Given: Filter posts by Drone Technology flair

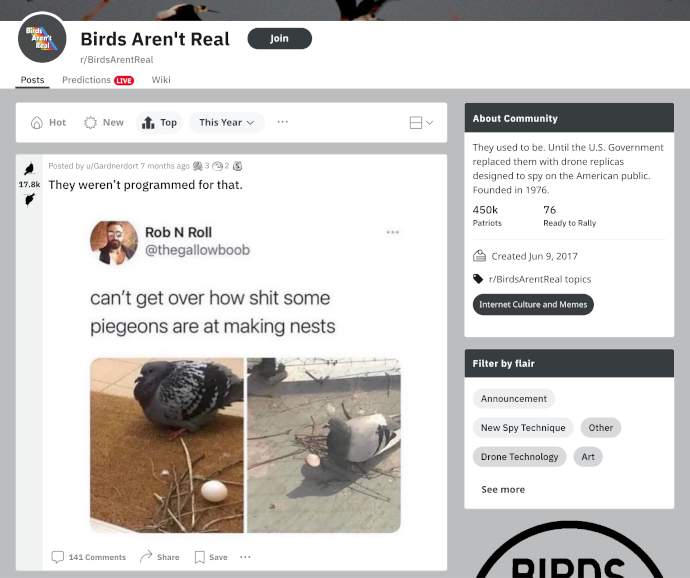Looking at the screenshot, I should pyautogui.click(x=520, y=457).
